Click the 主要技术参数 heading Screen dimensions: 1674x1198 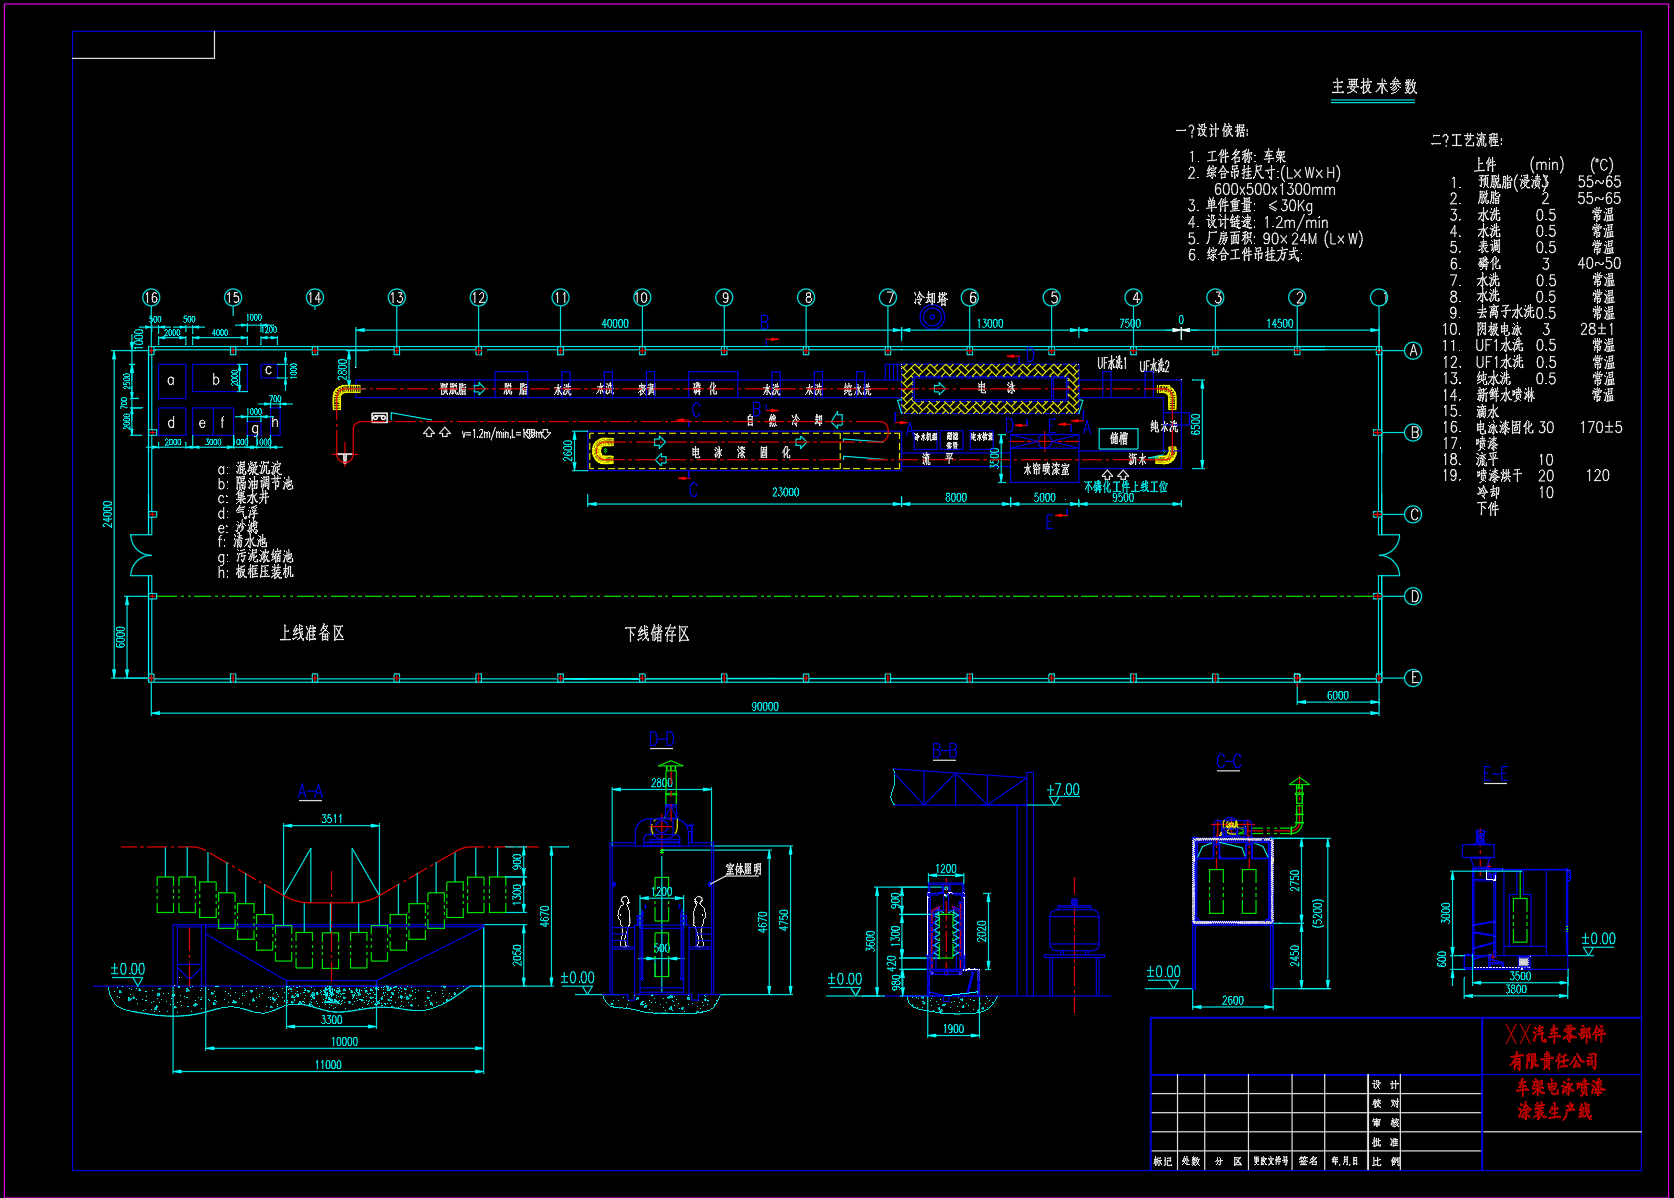pyautogui.click(x=1374, y=87)
